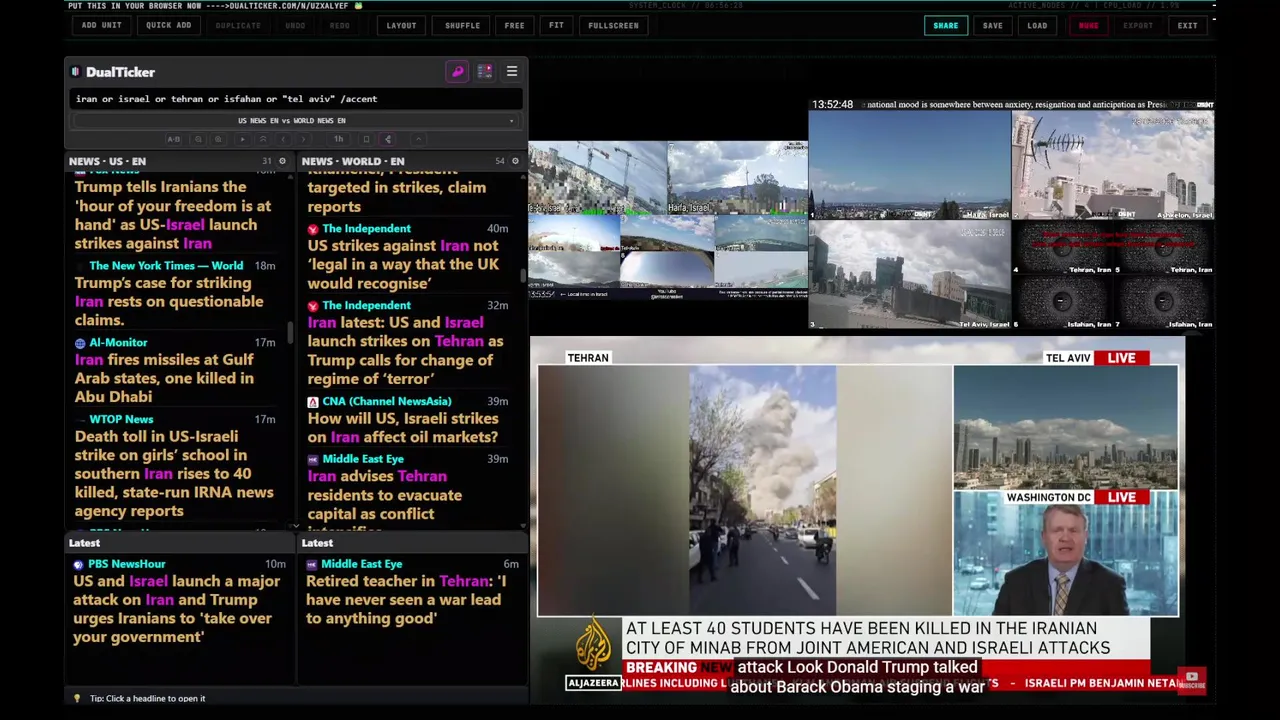Click The Independent icon on 40m story
The height and width of the screenshot is (720, 1280).
click(313, 229)
